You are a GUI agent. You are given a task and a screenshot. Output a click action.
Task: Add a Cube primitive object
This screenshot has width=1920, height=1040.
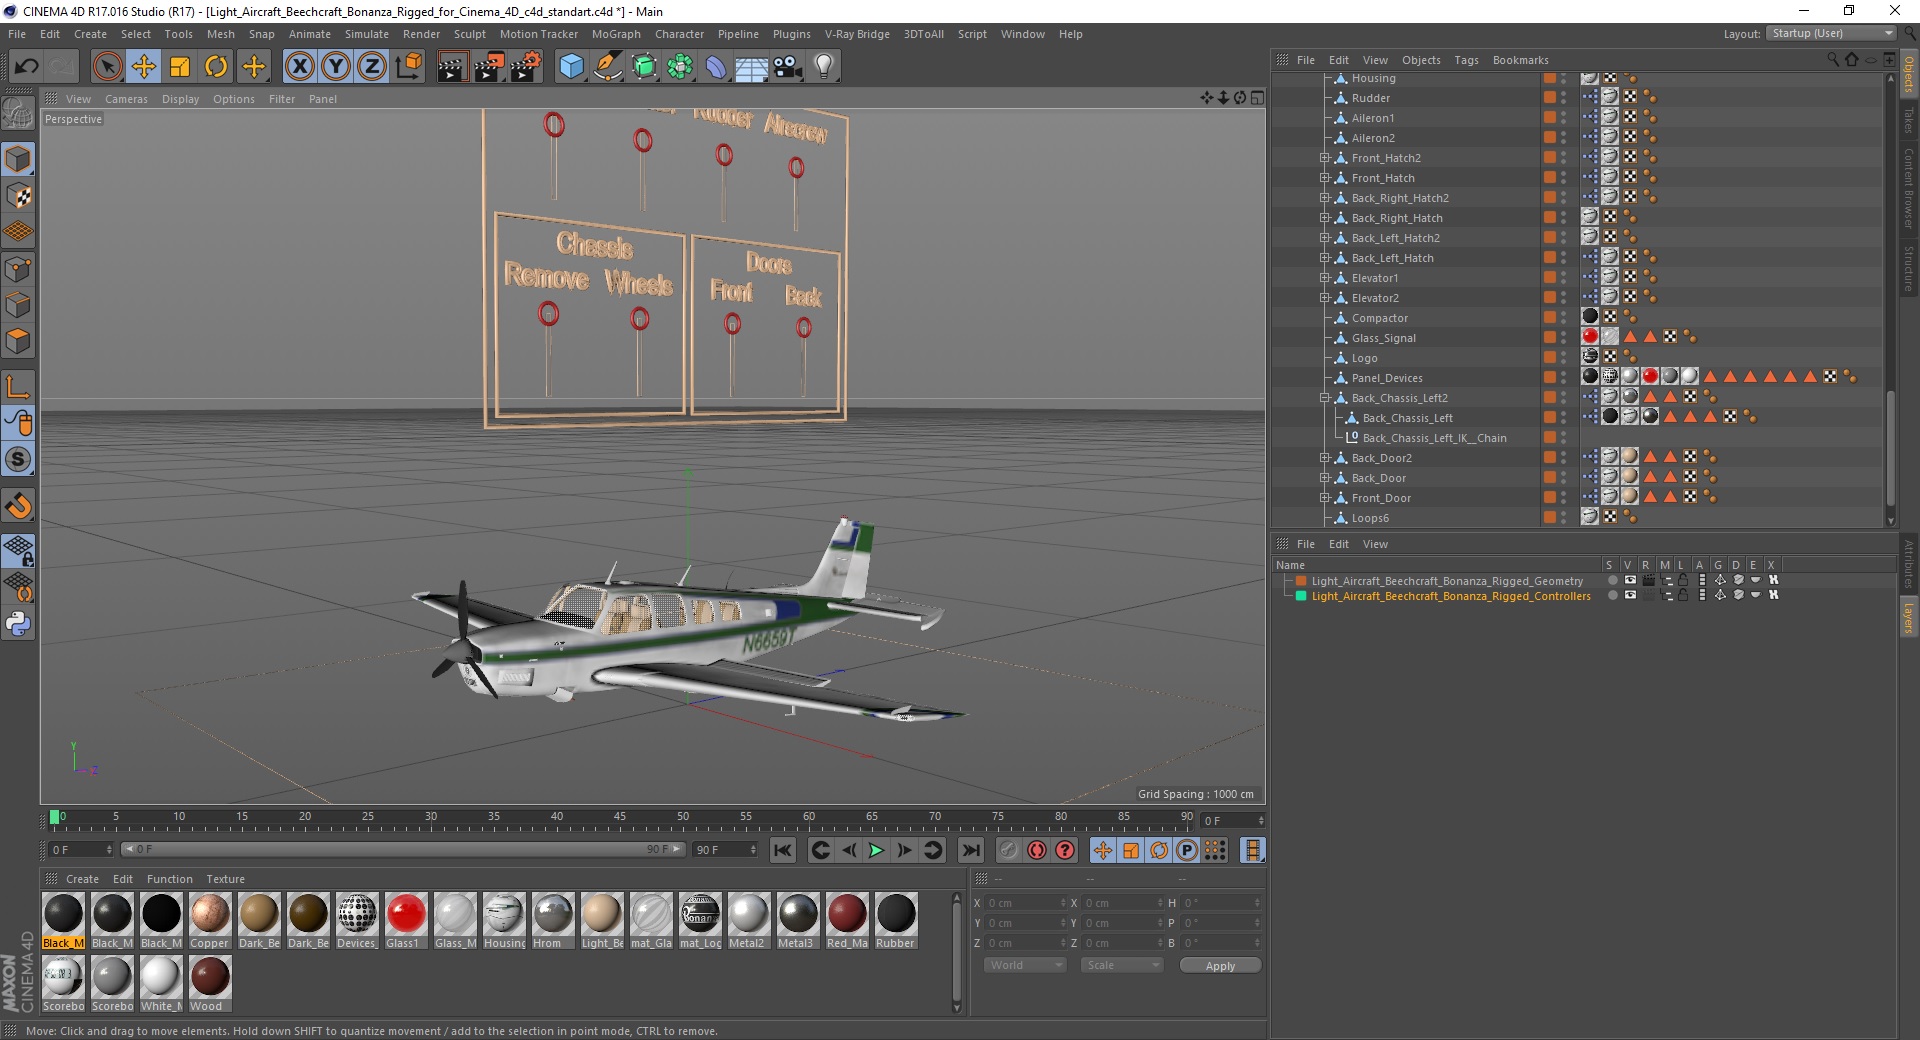click(571, 67)
